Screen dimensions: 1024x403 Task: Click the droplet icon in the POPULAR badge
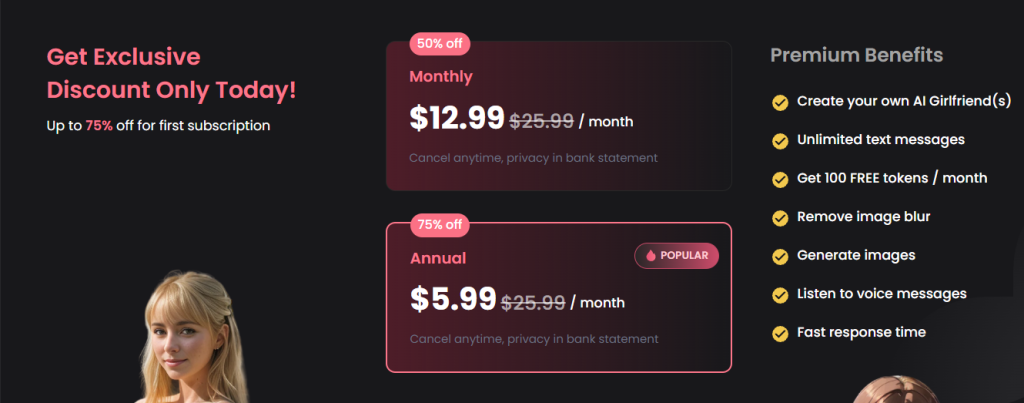[x=651, y=256]
